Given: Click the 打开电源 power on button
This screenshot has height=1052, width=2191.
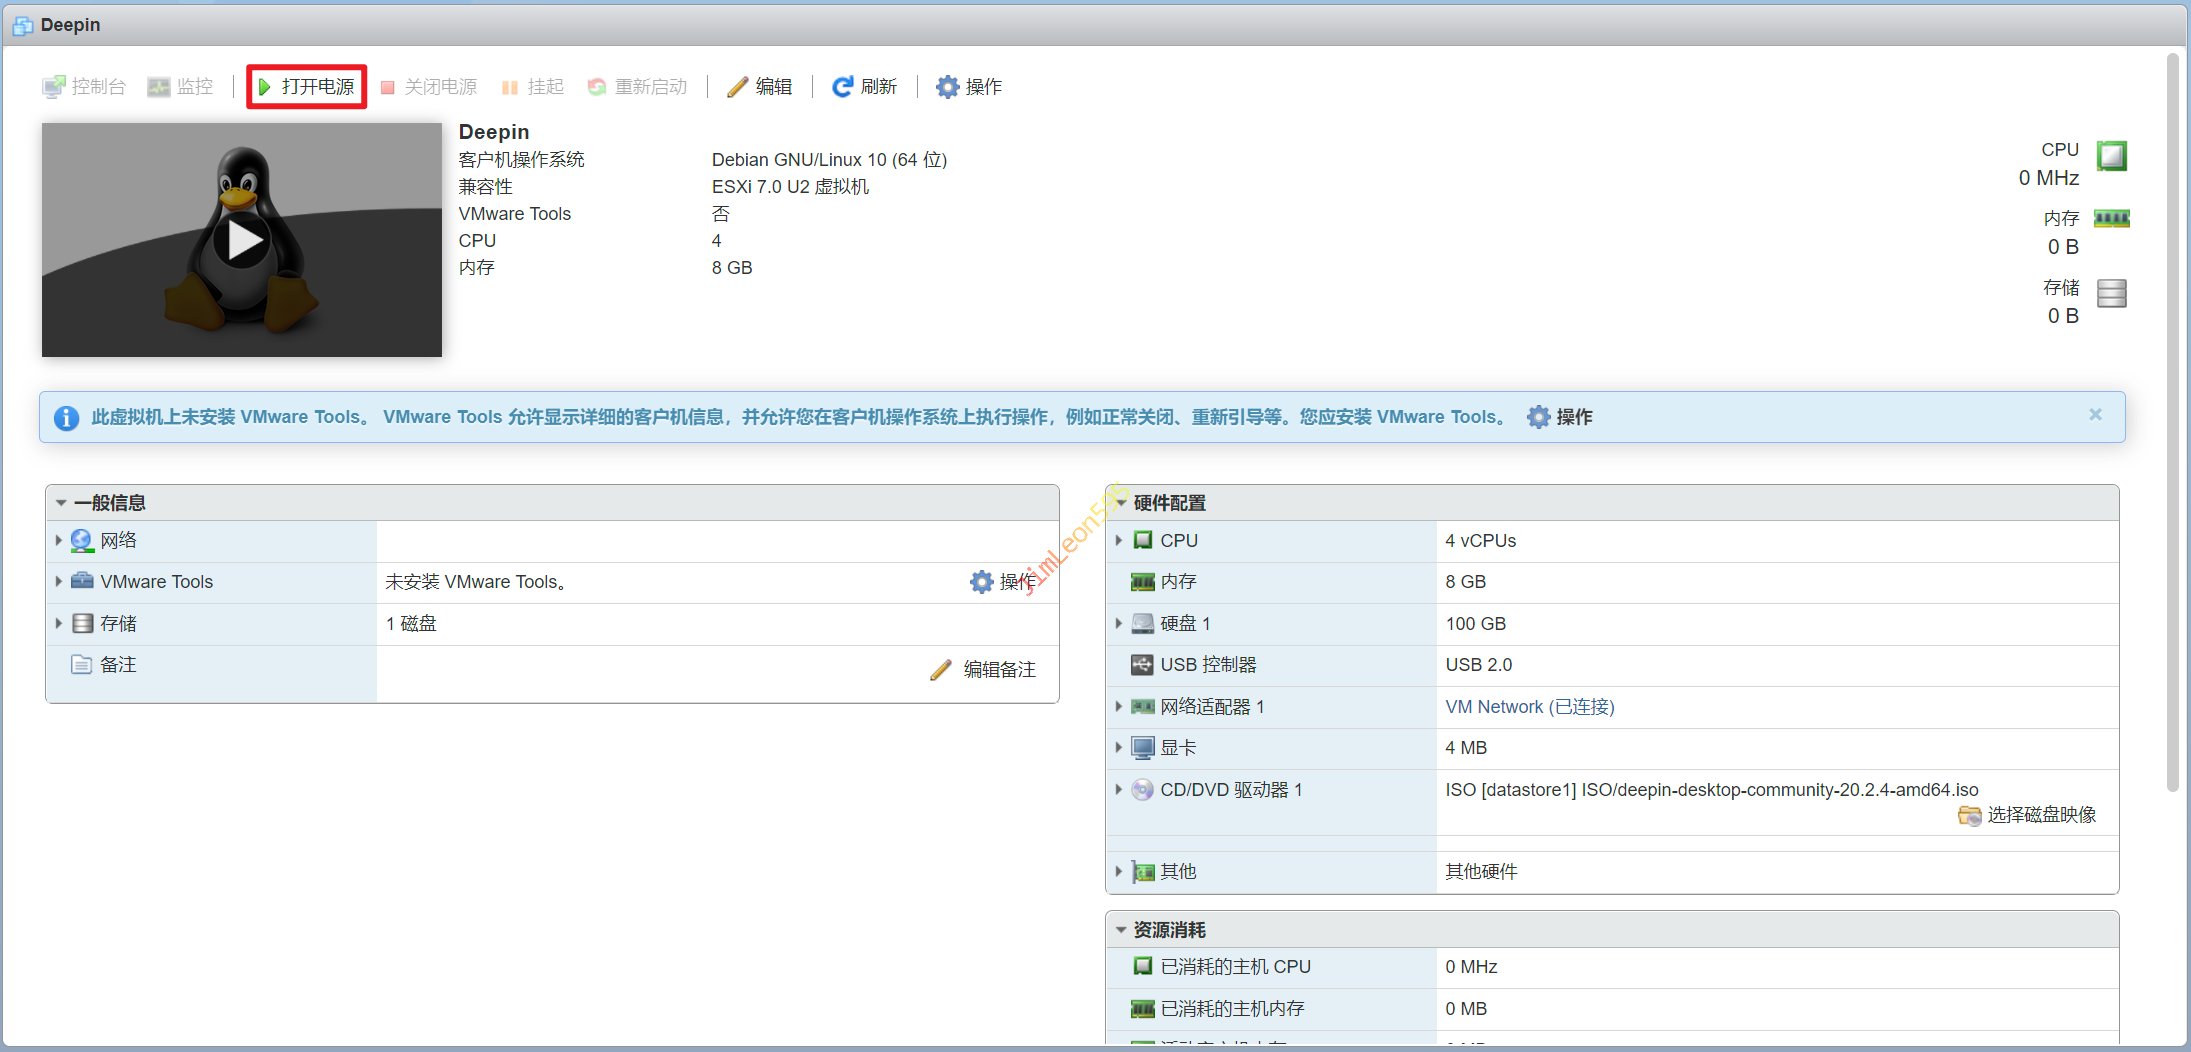Looking at the screenshot, I should [x=307, y=87].
